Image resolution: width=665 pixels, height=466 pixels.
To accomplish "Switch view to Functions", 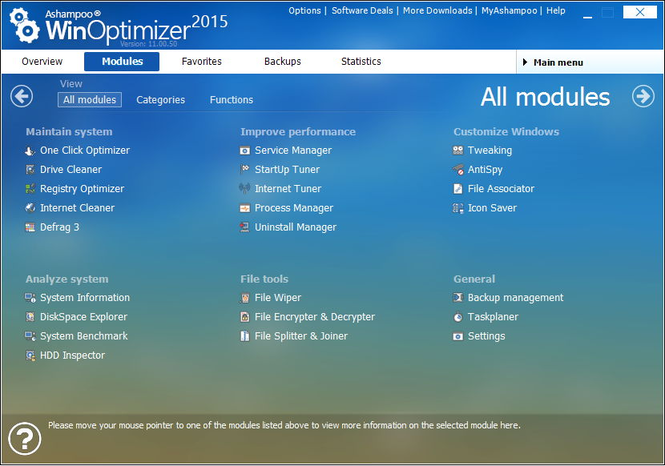I will point(231,100).
